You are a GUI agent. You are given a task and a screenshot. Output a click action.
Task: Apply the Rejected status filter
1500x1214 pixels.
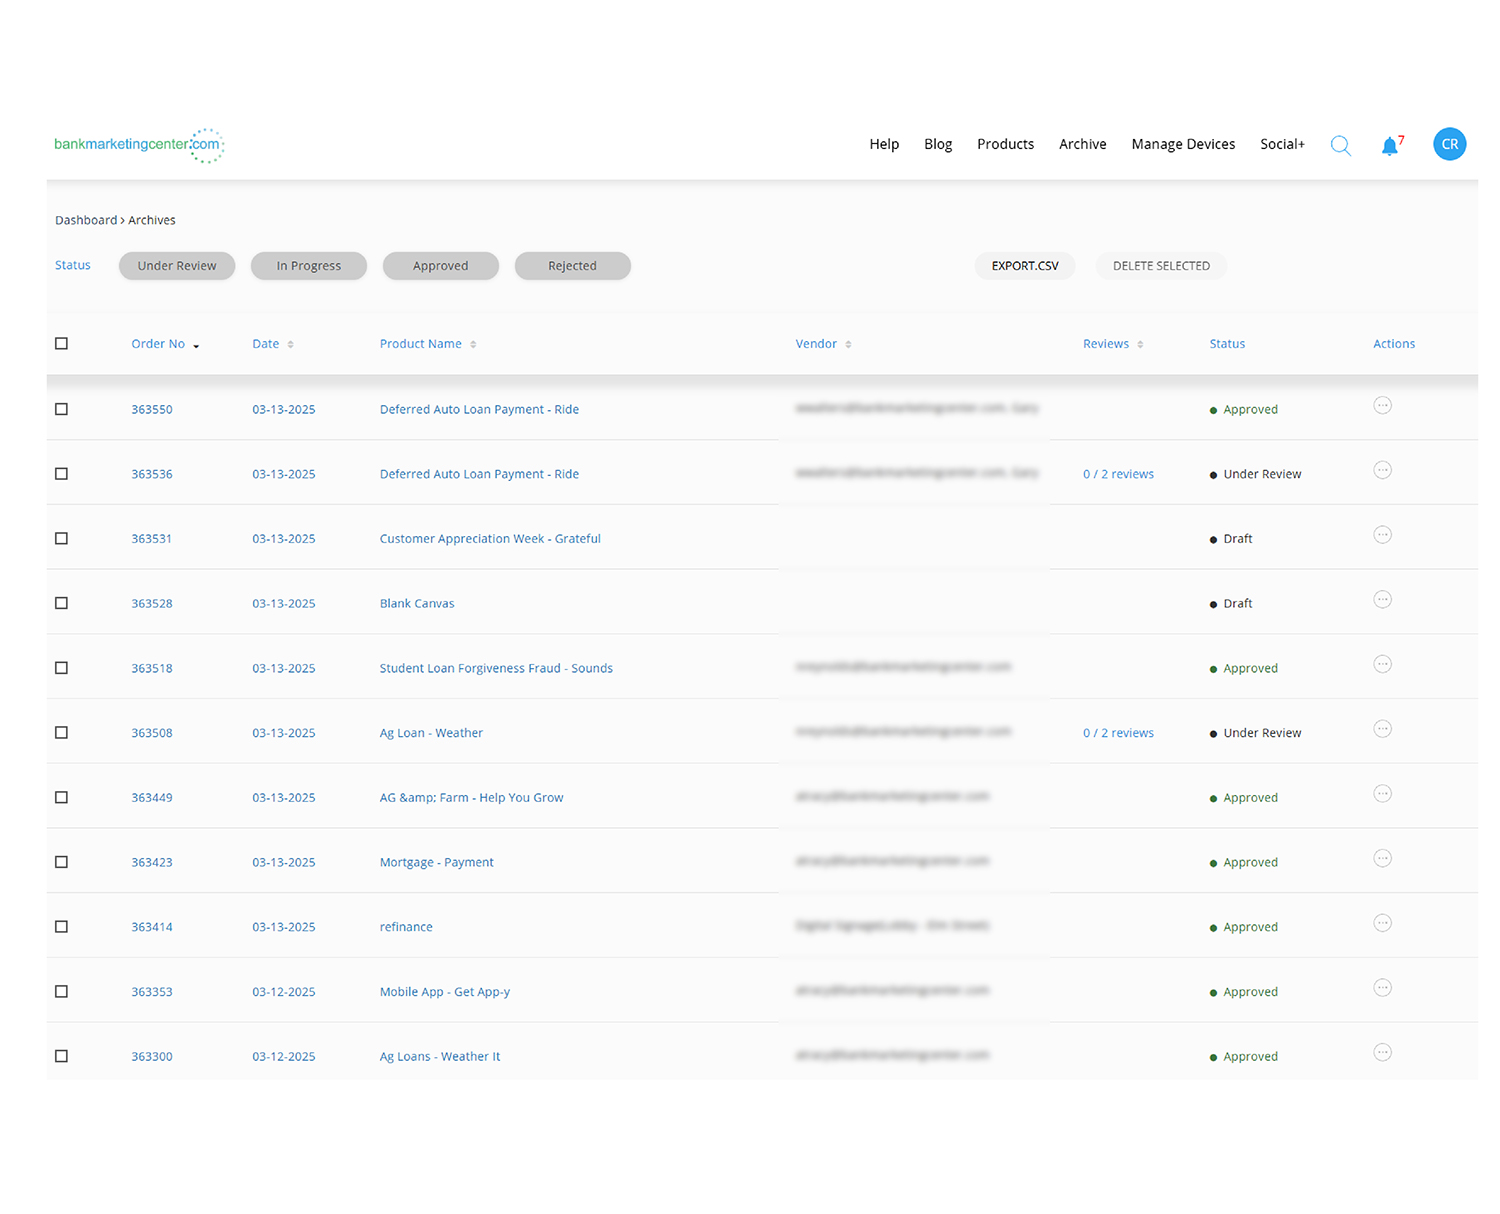pos(572,265)
